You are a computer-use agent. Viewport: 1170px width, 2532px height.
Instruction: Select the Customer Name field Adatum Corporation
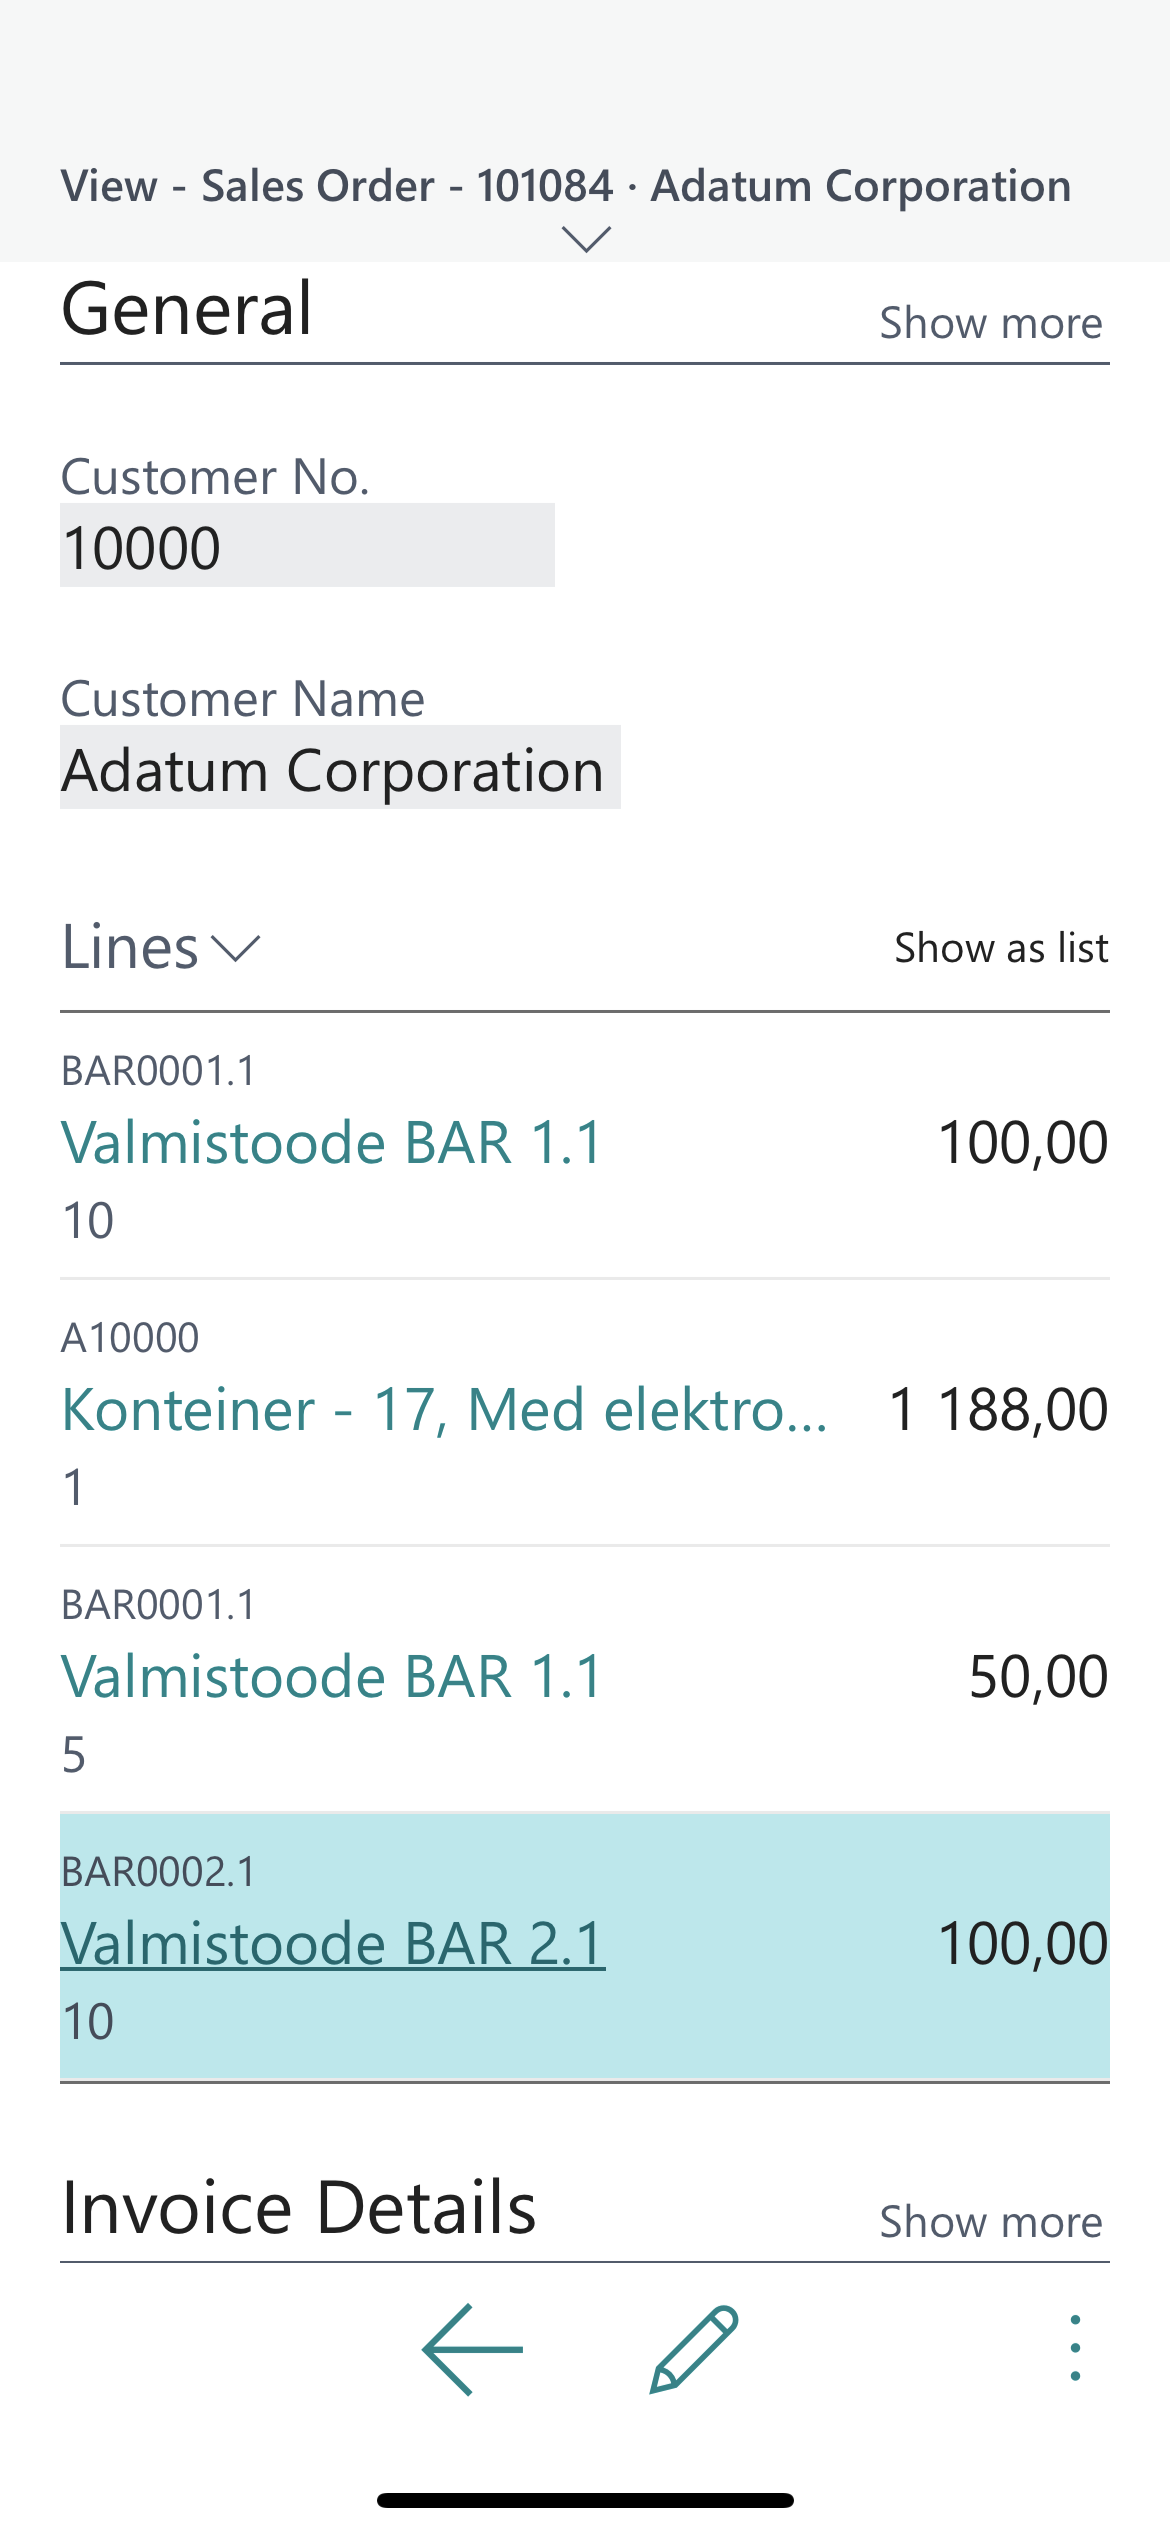(x=340, y=768)
